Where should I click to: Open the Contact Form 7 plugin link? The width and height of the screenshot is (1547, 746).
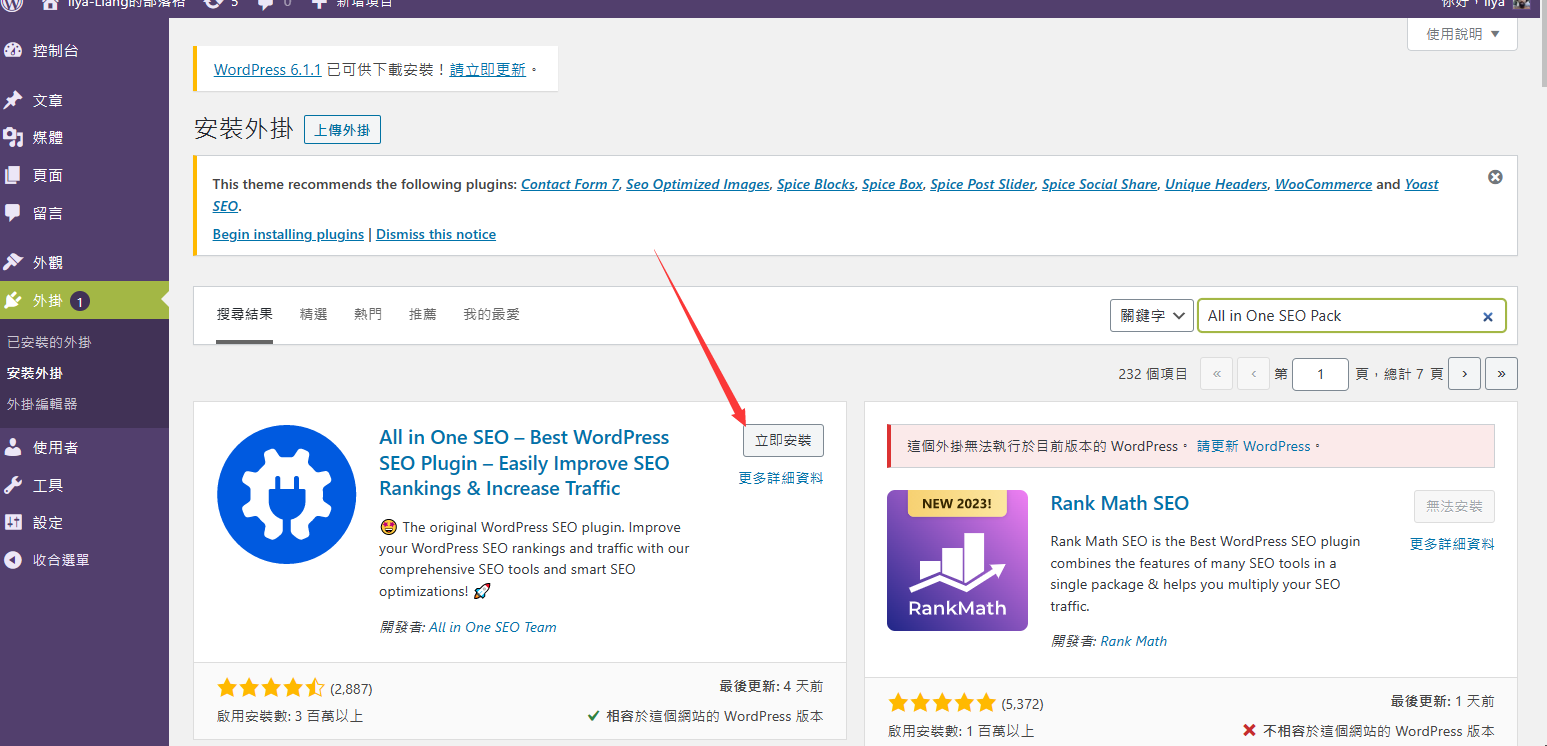coord(570,184)
